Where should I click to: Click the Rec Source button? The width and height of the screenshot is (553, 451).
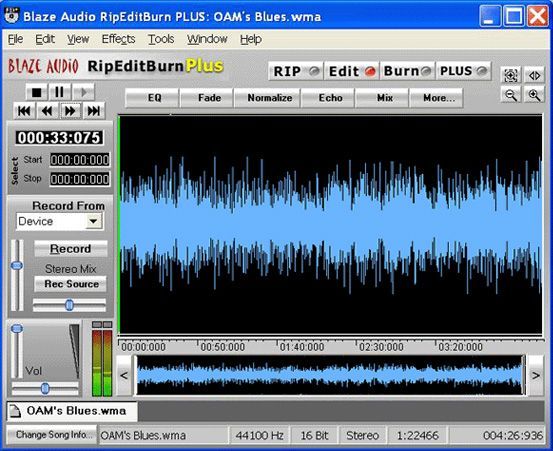point(71,284)
